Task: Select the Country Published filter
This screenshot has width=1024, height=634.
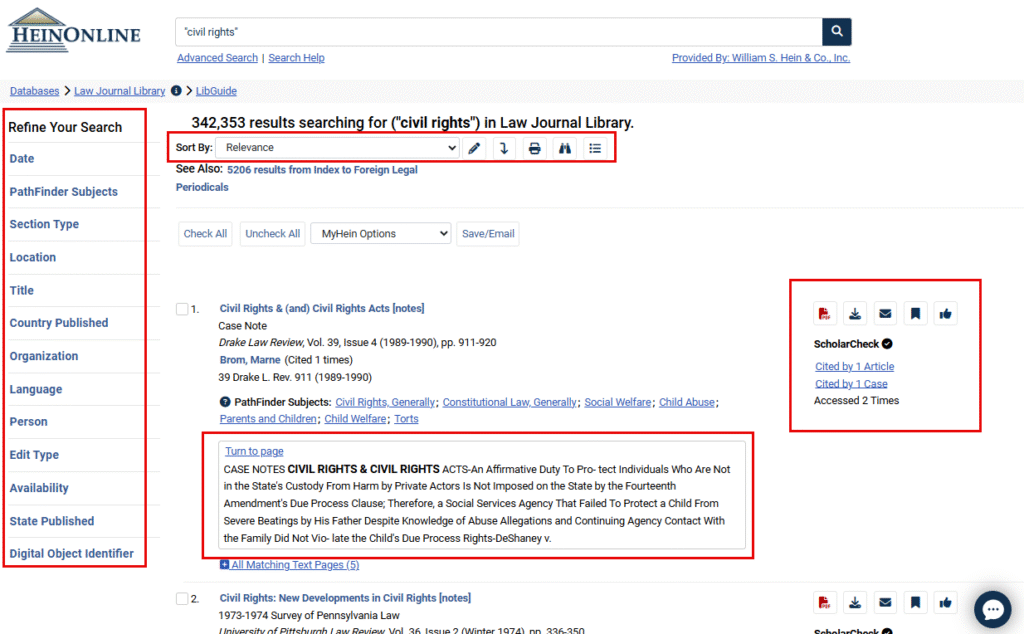Action: (59, 323)
